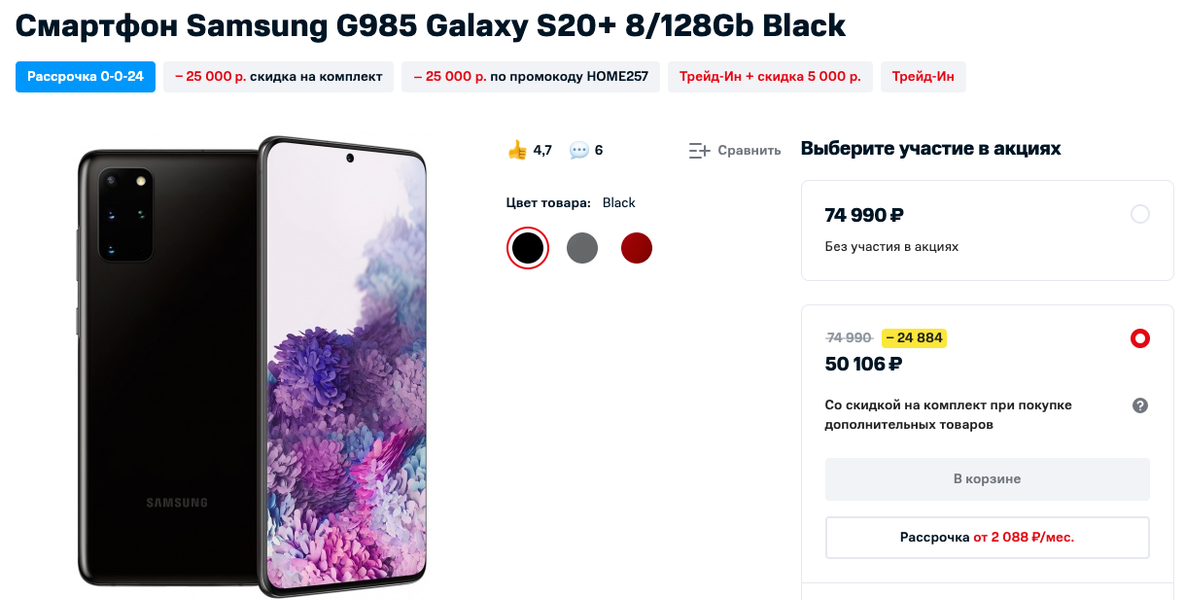Open the Samsung Galaxy S20+ product image
This screenshot has height=600, width=1185.
tap(252, 365)
